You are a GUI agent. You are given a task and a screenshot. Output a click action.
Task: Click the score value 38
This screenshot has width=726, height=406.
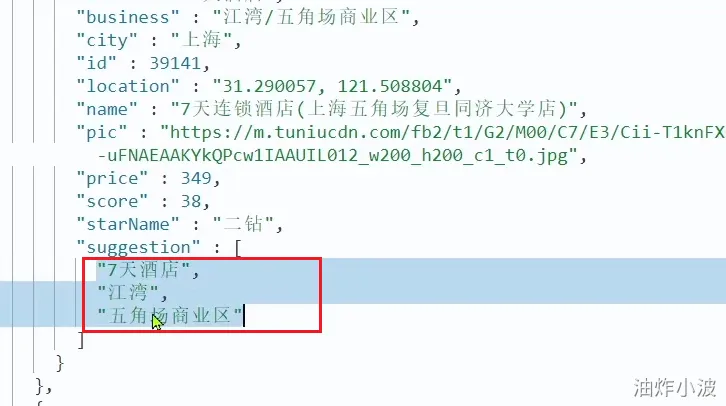(191, 202)
